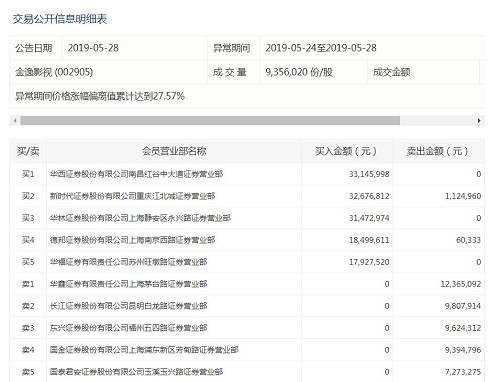Select the deviation note reaching 27.57%

click(100, 96)
